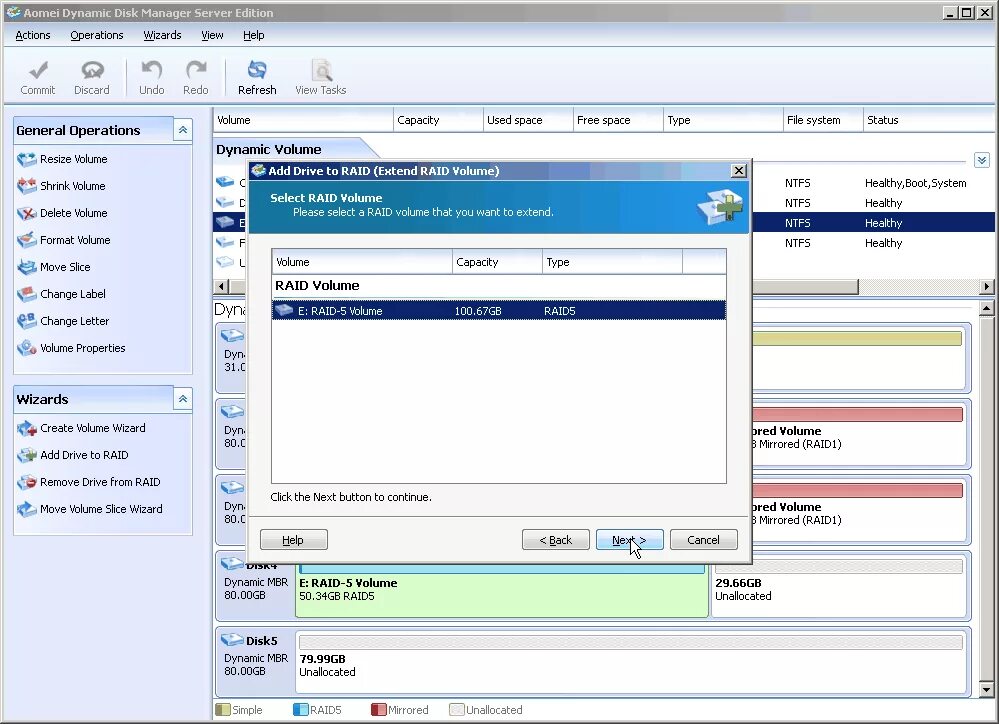The width and height of the screenshot is (999, 724).
Task: Open the Wizards menu
Action: coord(162,35)
